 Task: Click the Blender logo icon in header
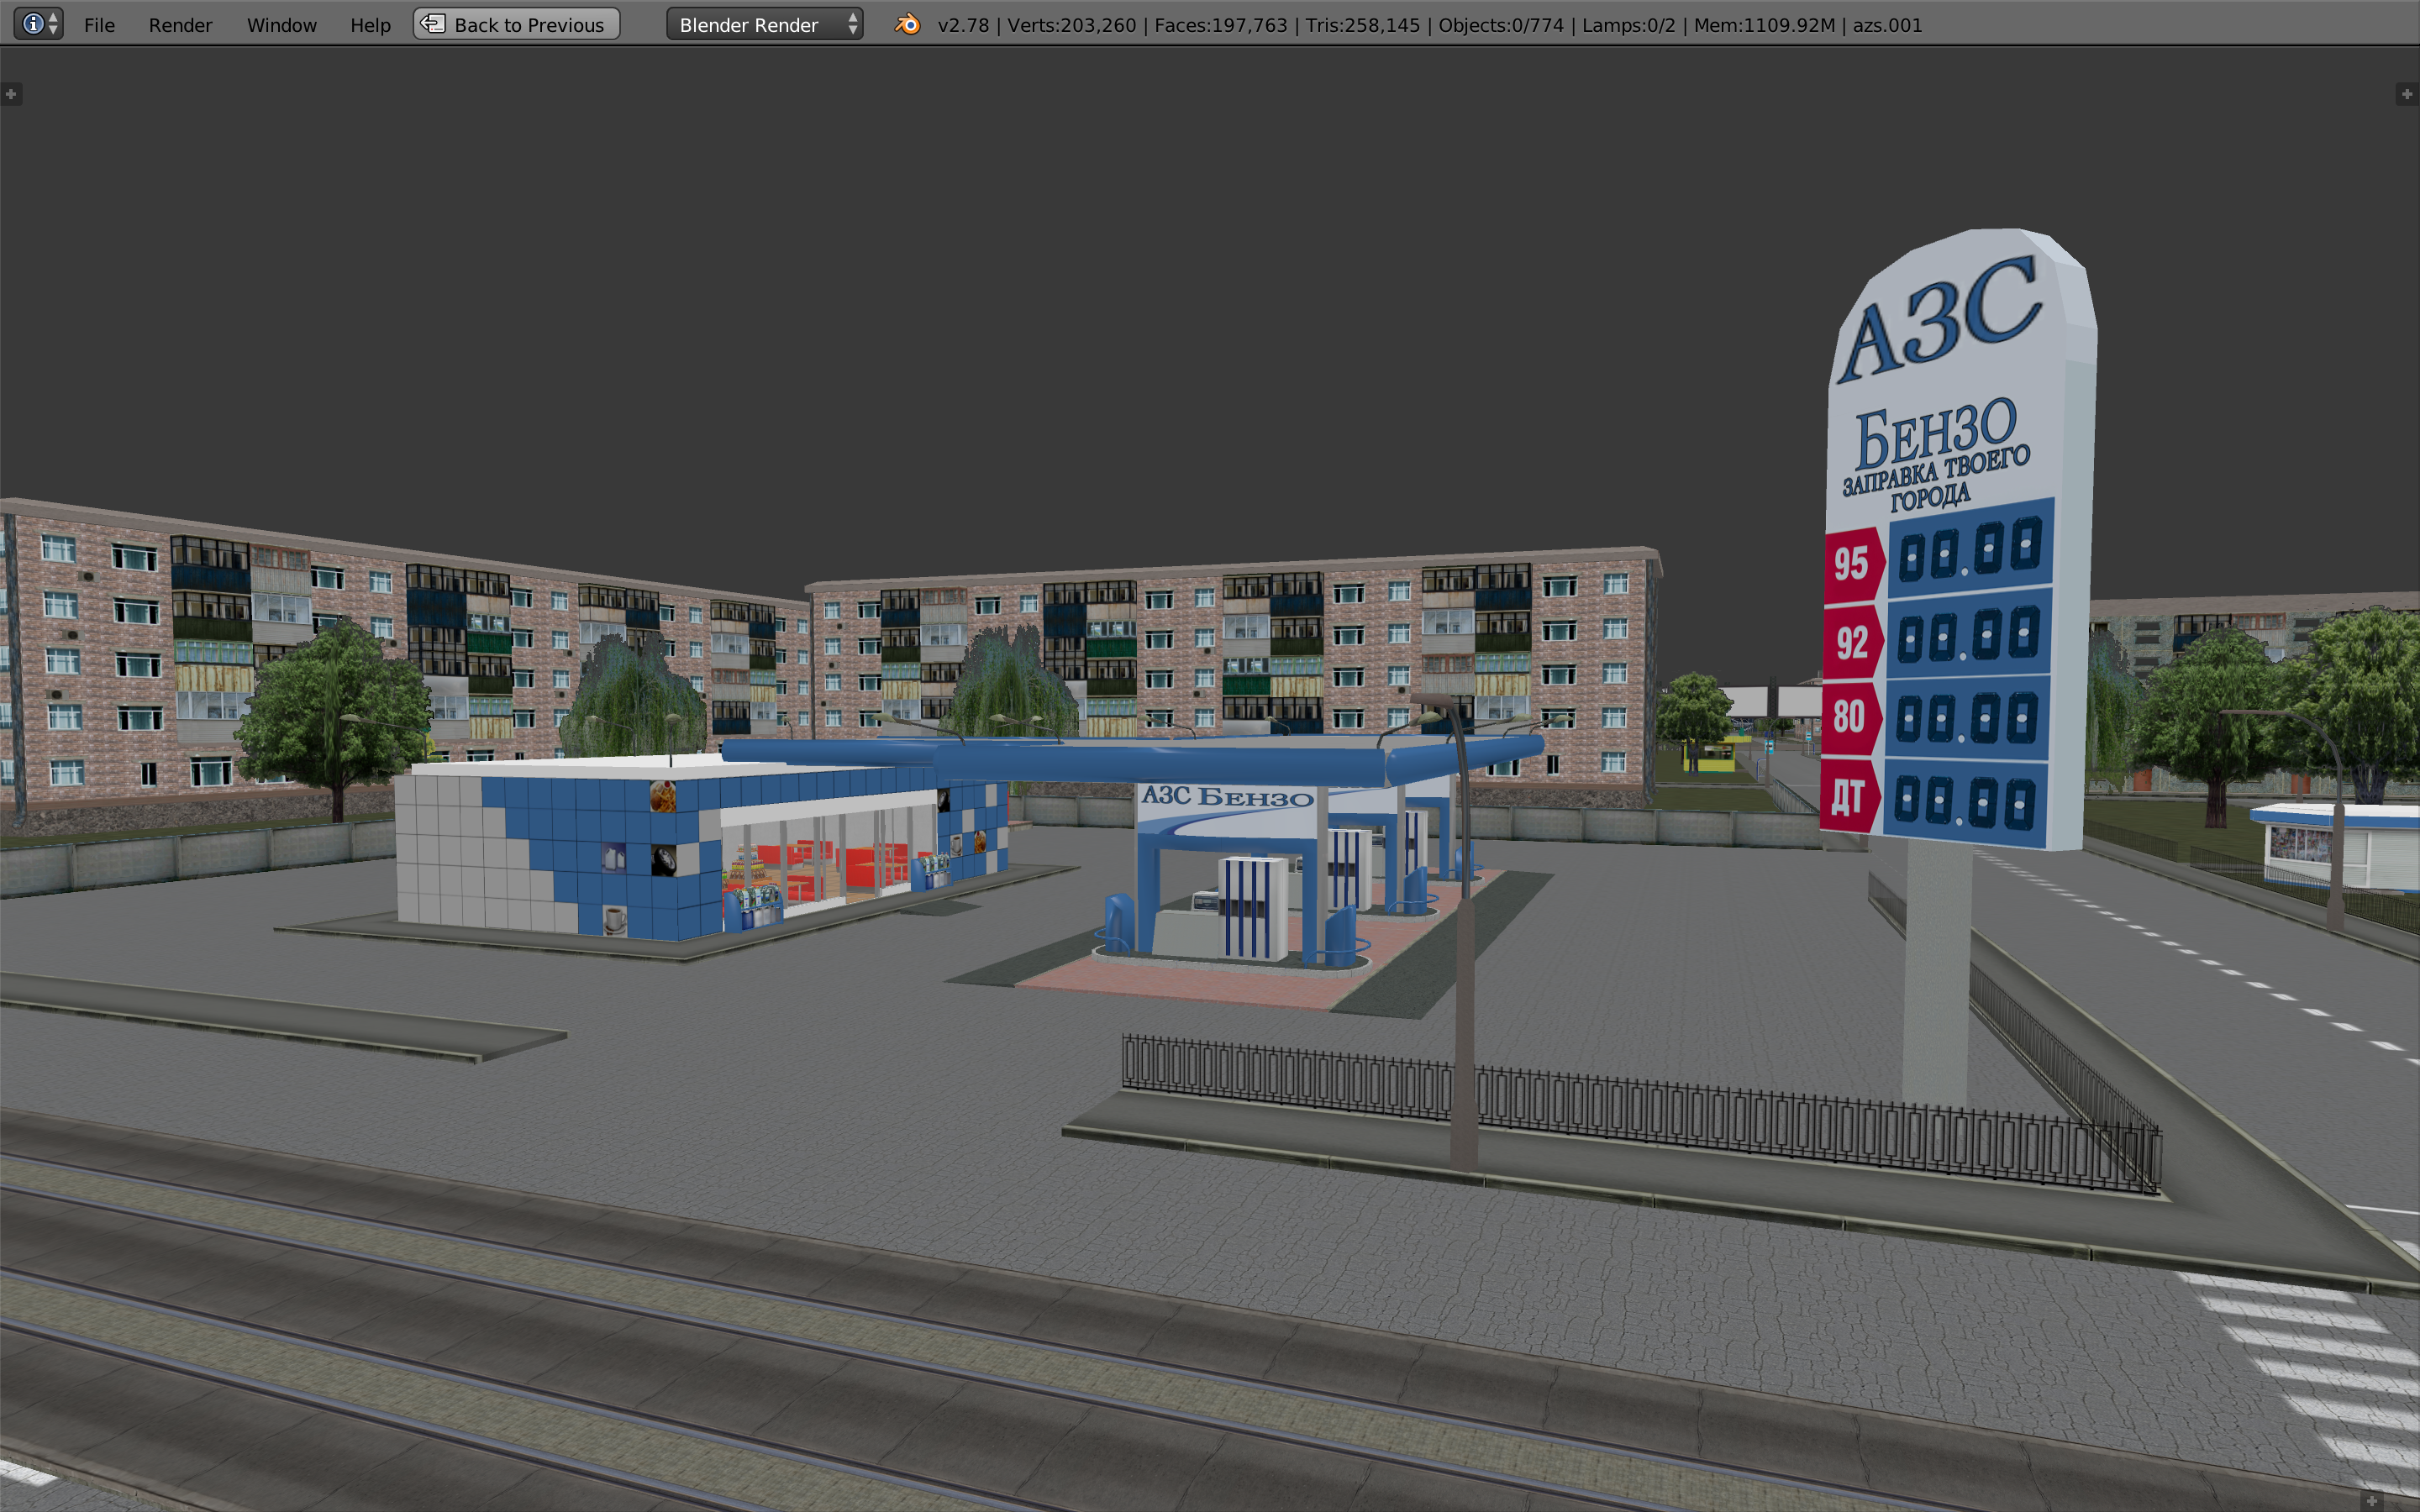[907, 24]
